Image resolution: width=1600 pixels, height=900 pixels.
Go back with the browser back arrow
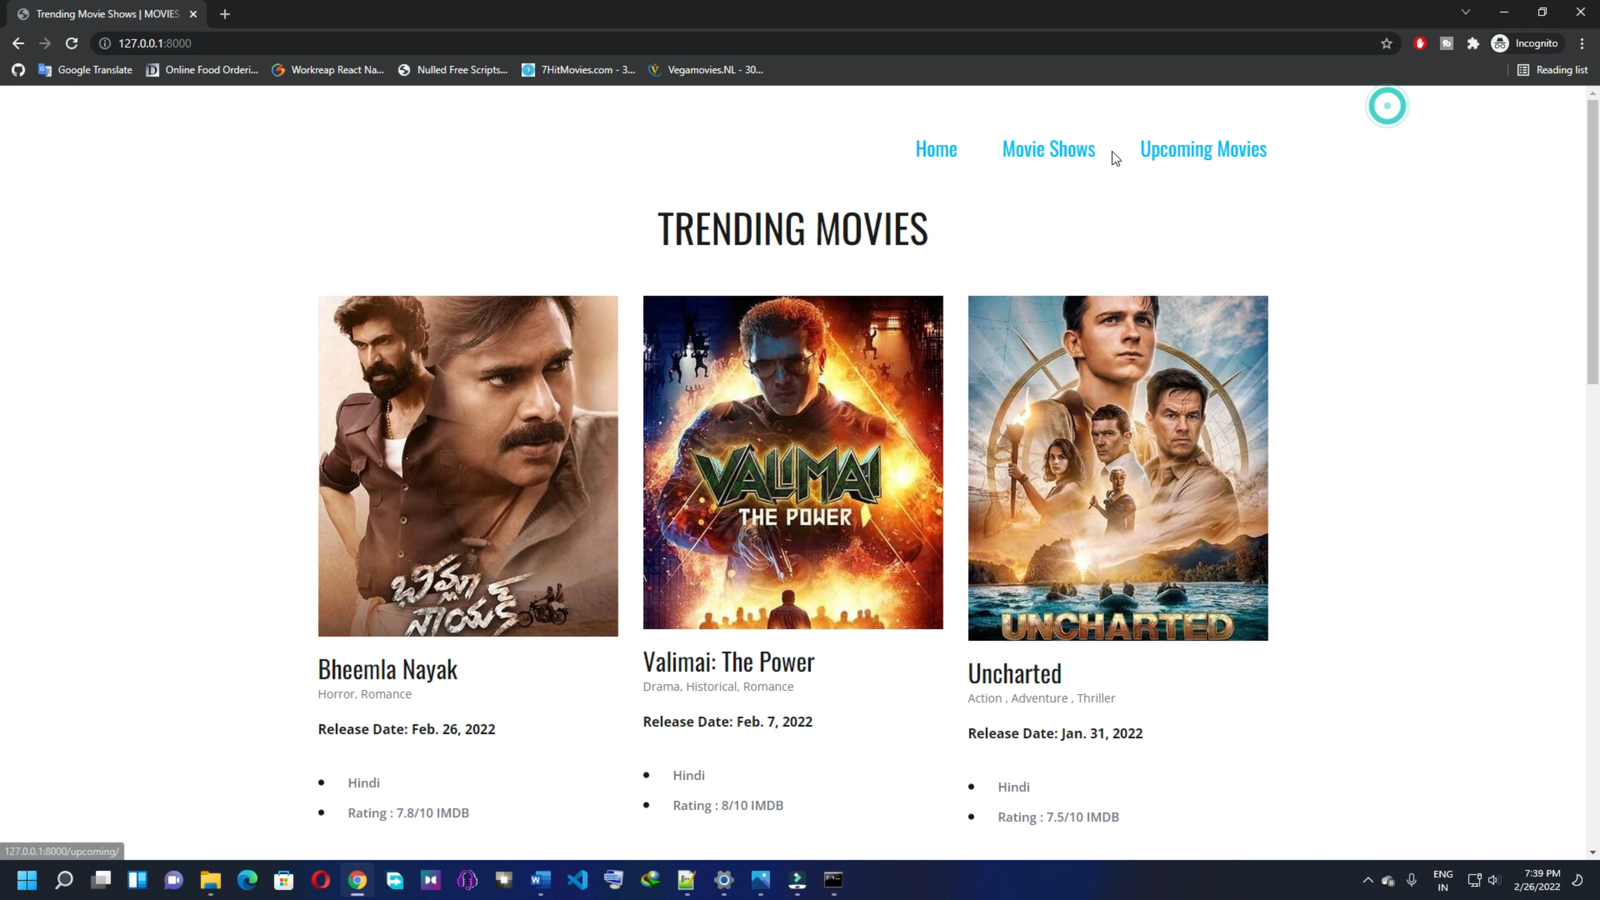(18, 43)
